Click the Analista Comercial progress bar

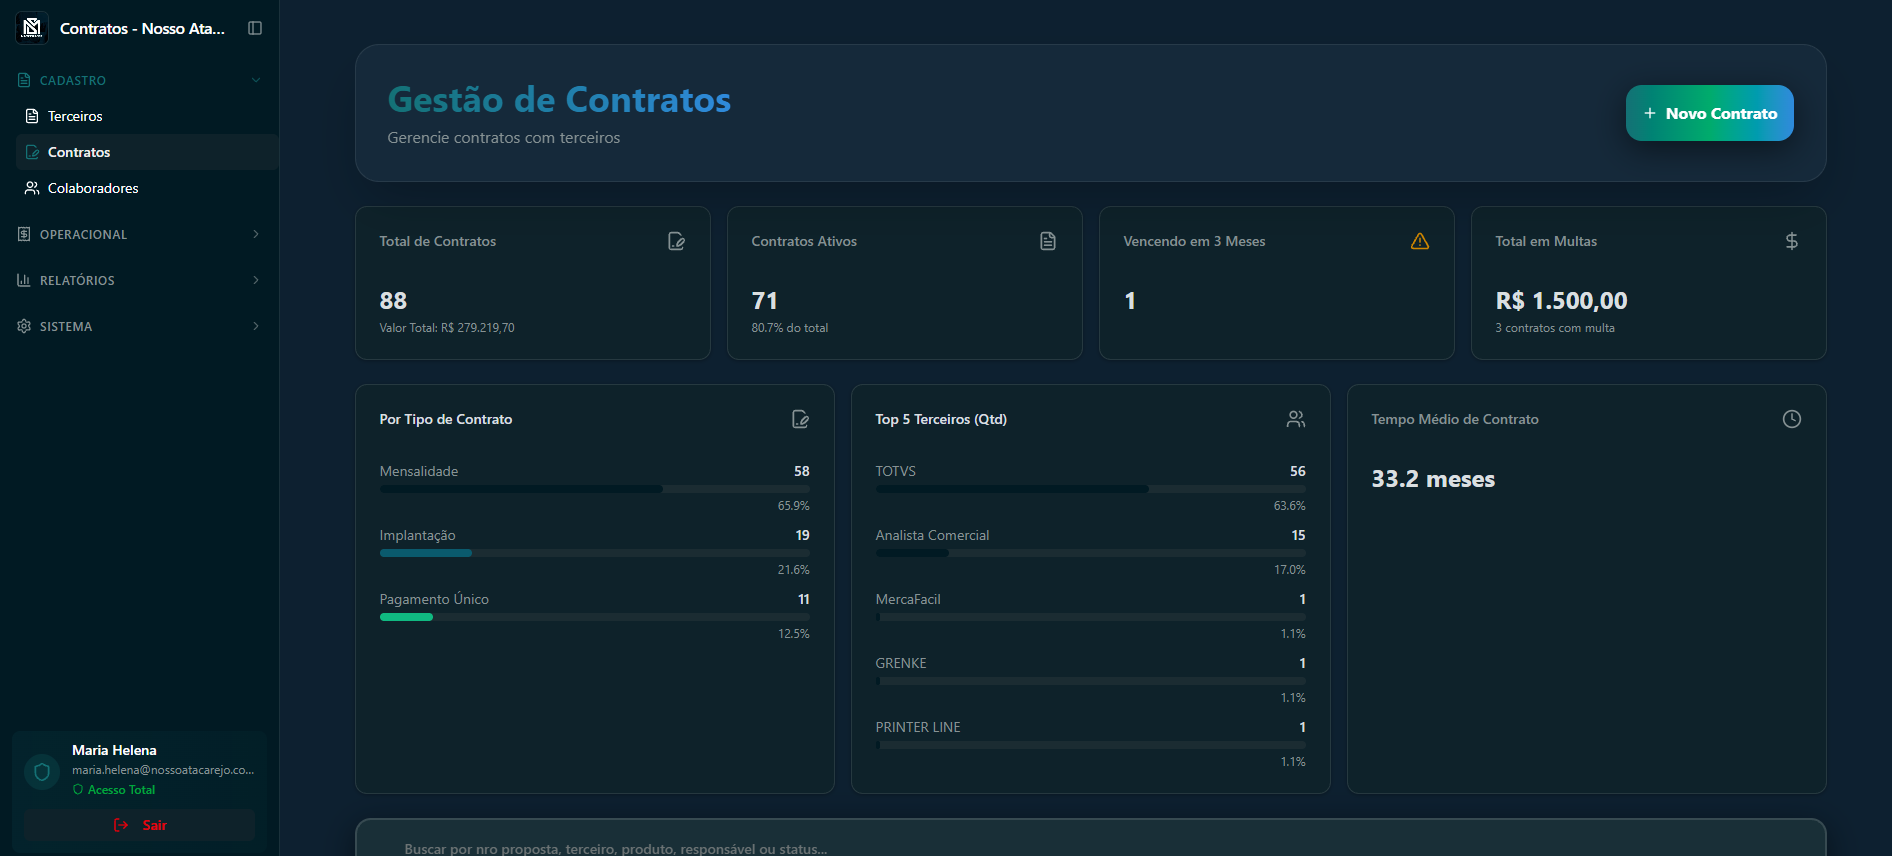coord(1091,553)
